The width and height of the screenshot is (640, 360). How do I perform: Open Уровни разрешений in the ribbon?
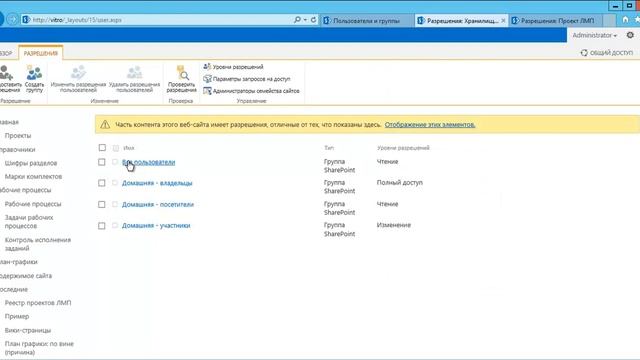click(233, 67)
